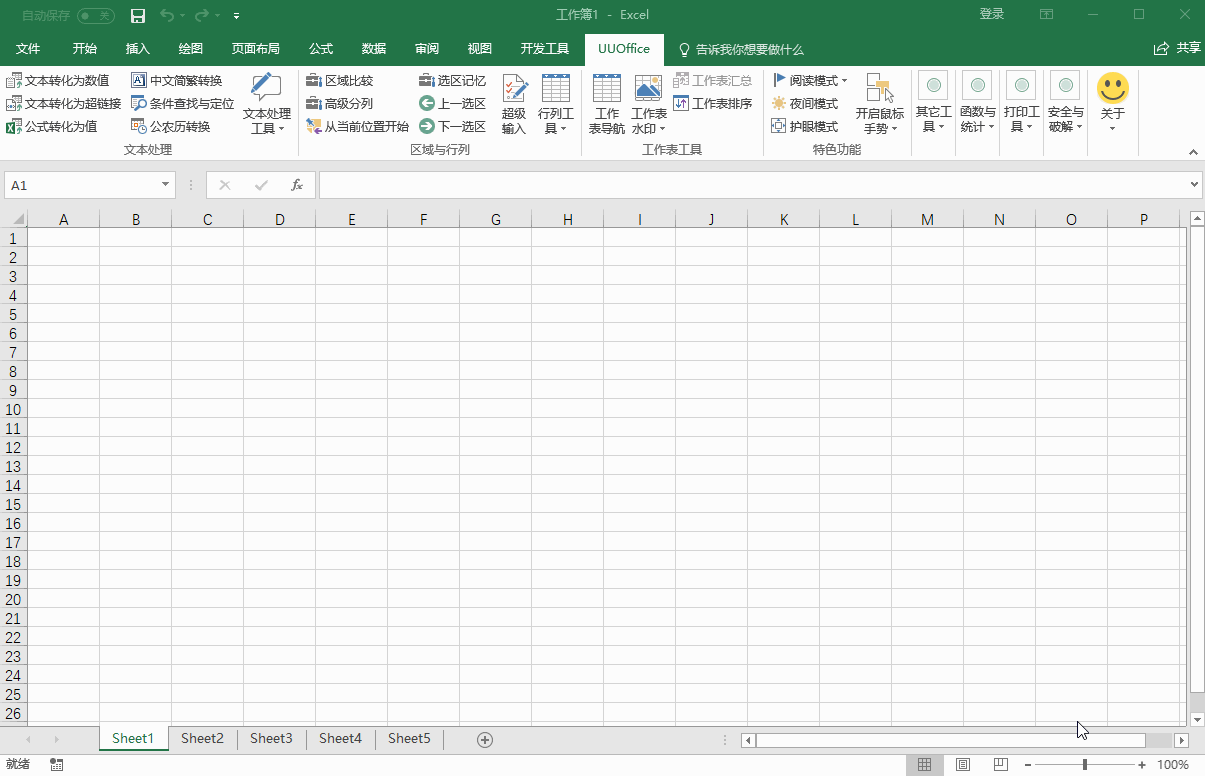Click 告诉我你想要做什么 search box

click(741, 49)
